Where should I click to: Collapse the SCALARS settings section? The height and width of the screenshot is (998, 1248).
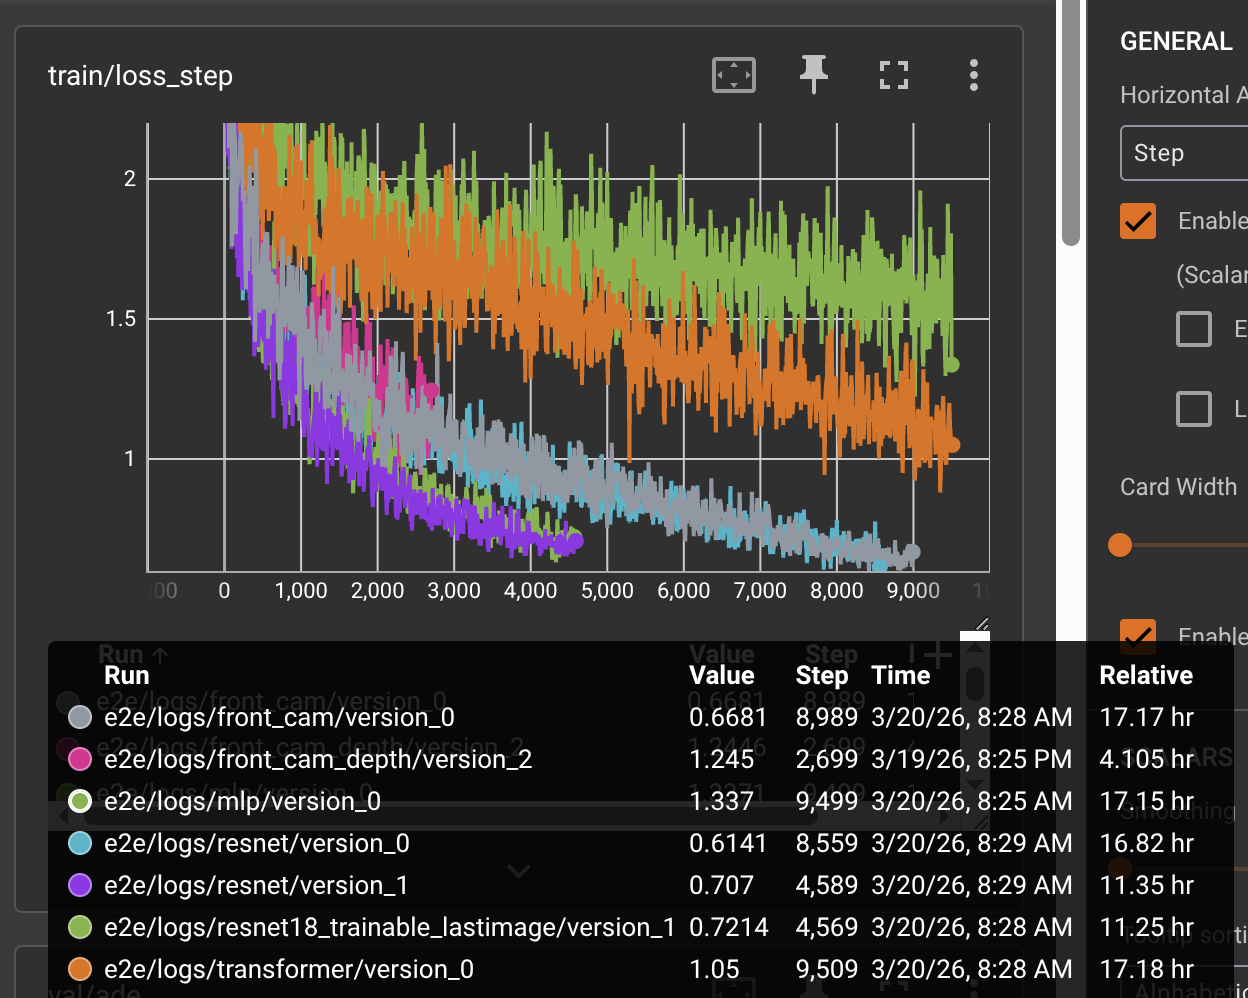(1215, 757)
